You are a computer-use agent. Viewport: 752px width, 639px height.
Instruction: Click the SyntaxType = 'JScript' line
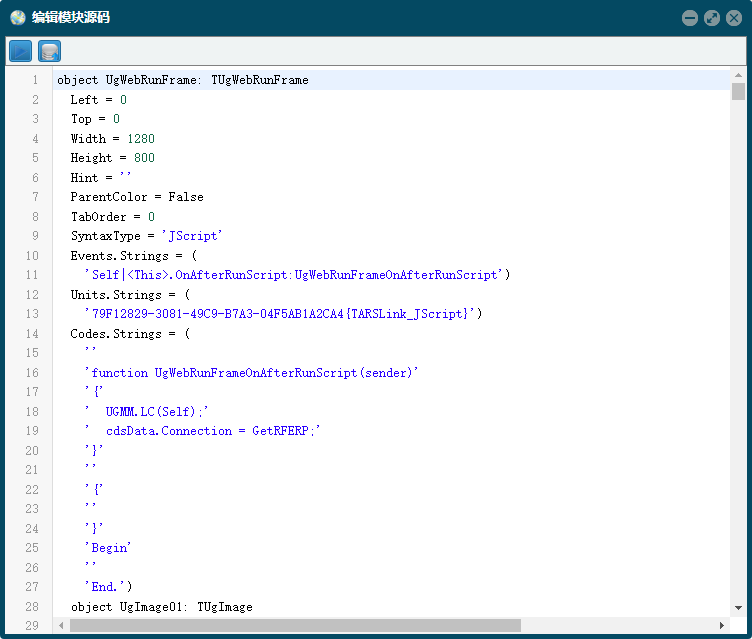(146, 236)
